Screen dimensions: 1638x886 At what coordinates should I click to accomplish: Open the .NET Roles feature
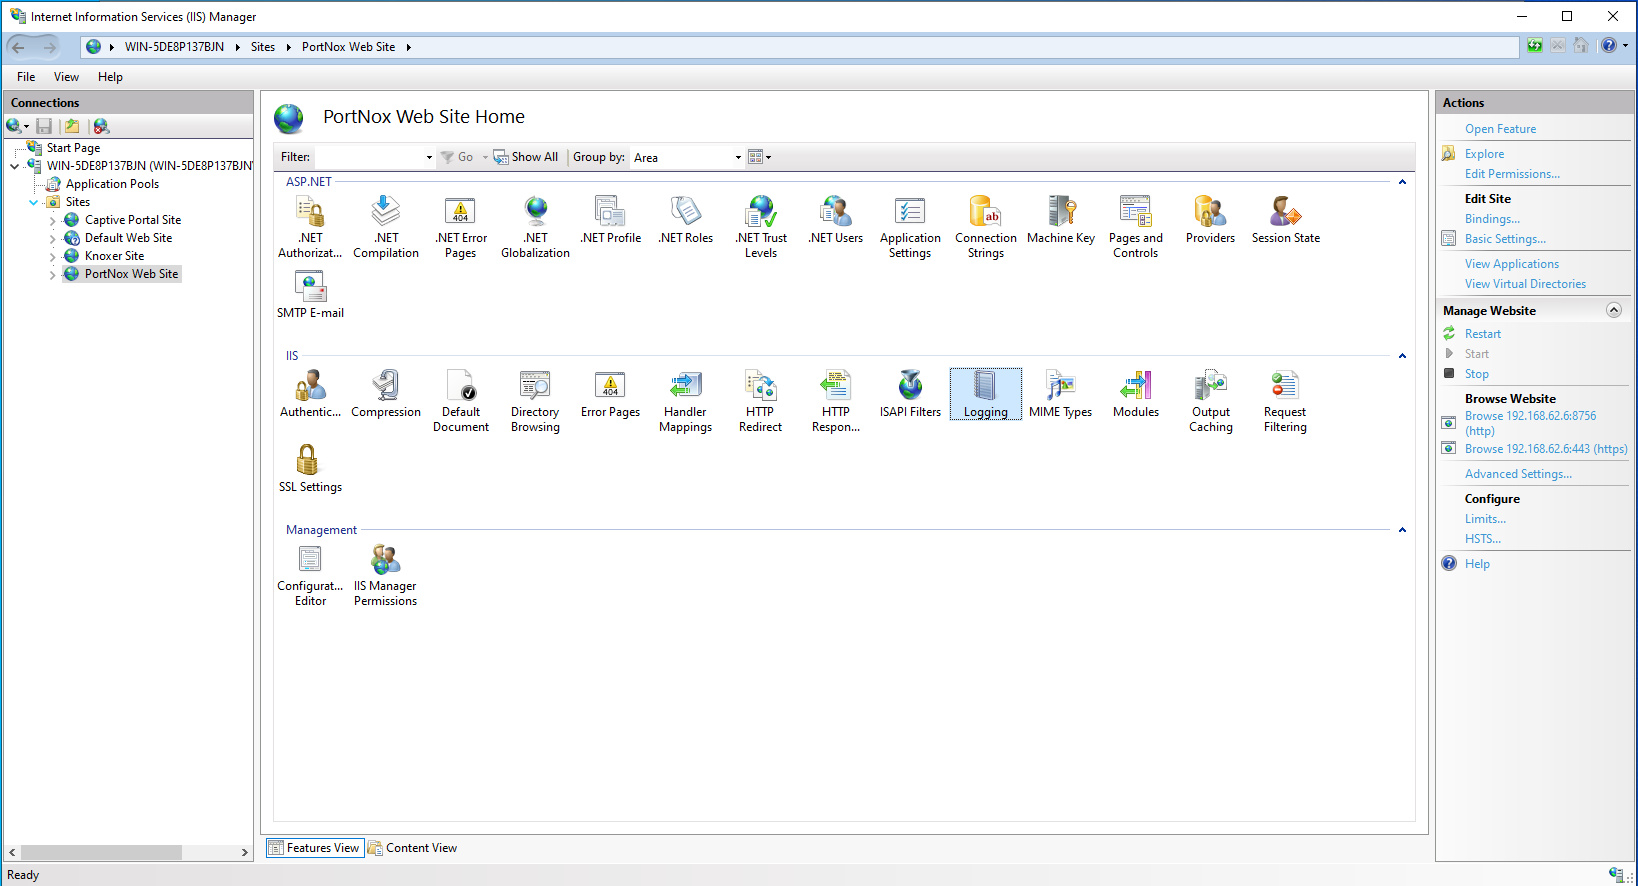(686, 220)
